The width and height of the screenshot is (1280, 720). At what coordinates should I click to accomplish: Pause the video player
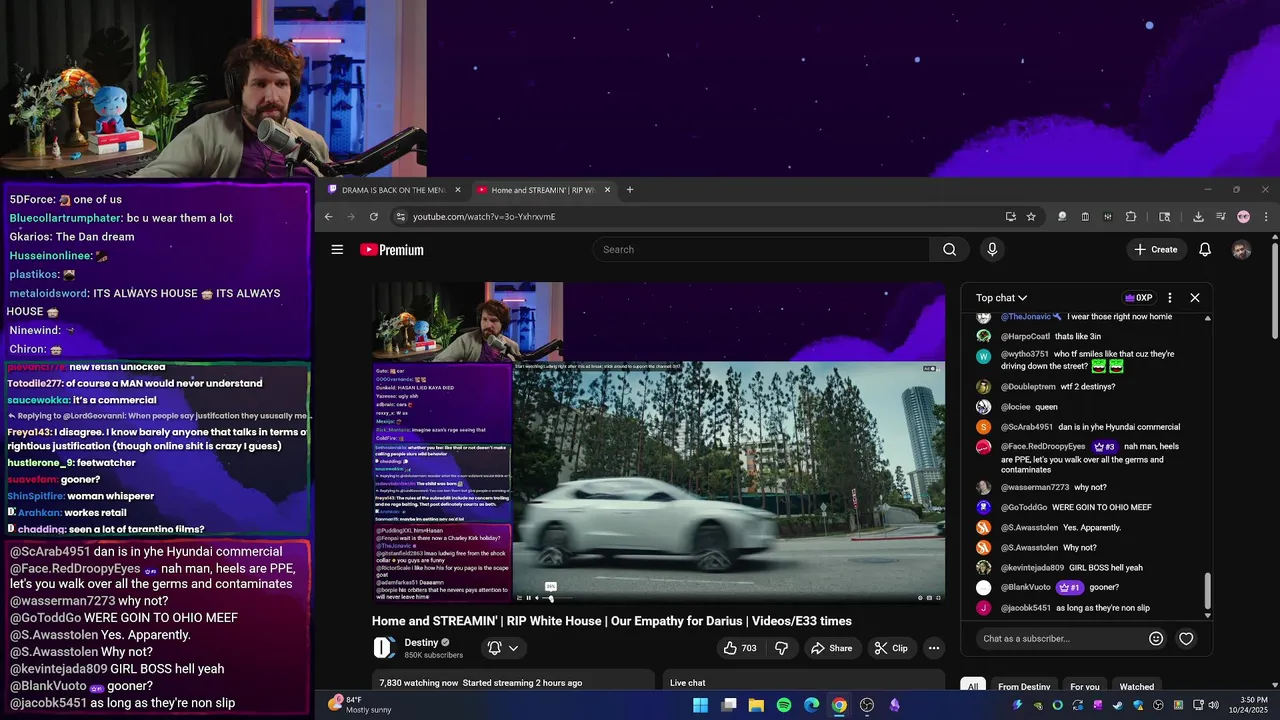tap(528, 598)
